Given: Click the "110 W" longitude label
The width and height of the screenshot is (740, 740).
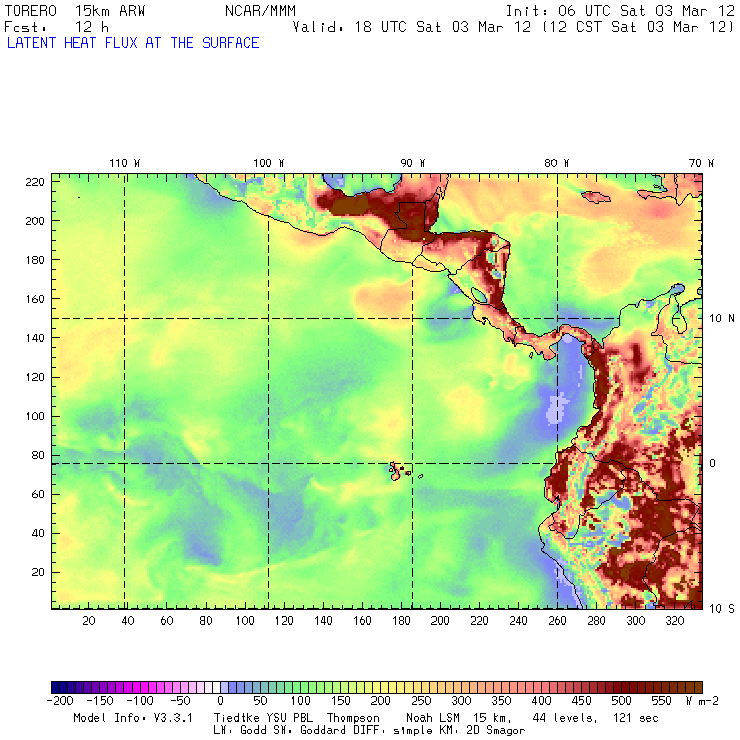Looking at the screenshot, I should pos(125,163).
